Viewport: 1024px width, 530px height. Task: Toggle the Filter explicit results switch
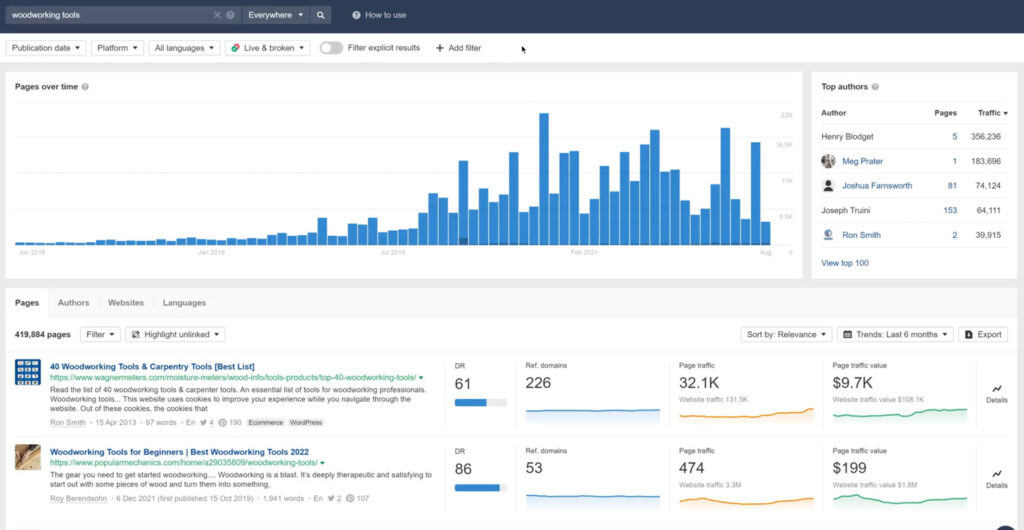331,48
